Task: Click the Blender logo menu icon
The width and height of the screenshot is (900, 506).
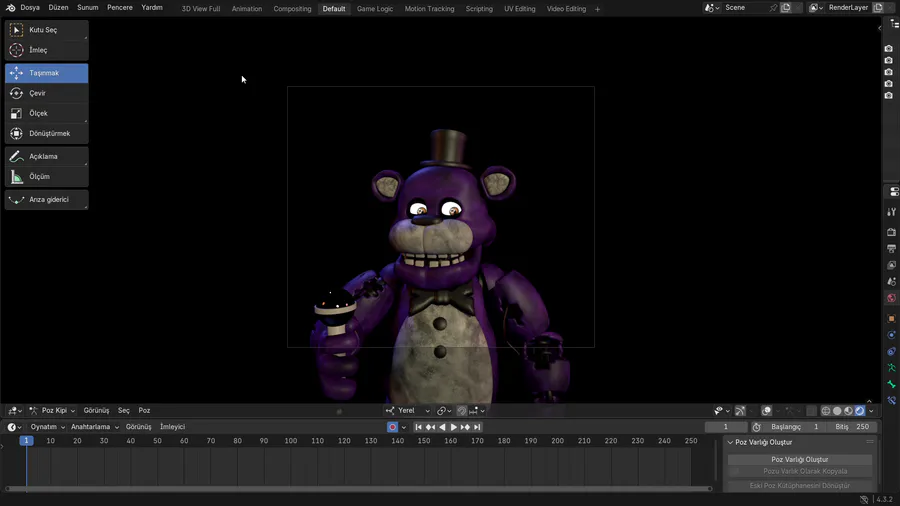Action: pyautogui.click(x=10, y=7)
